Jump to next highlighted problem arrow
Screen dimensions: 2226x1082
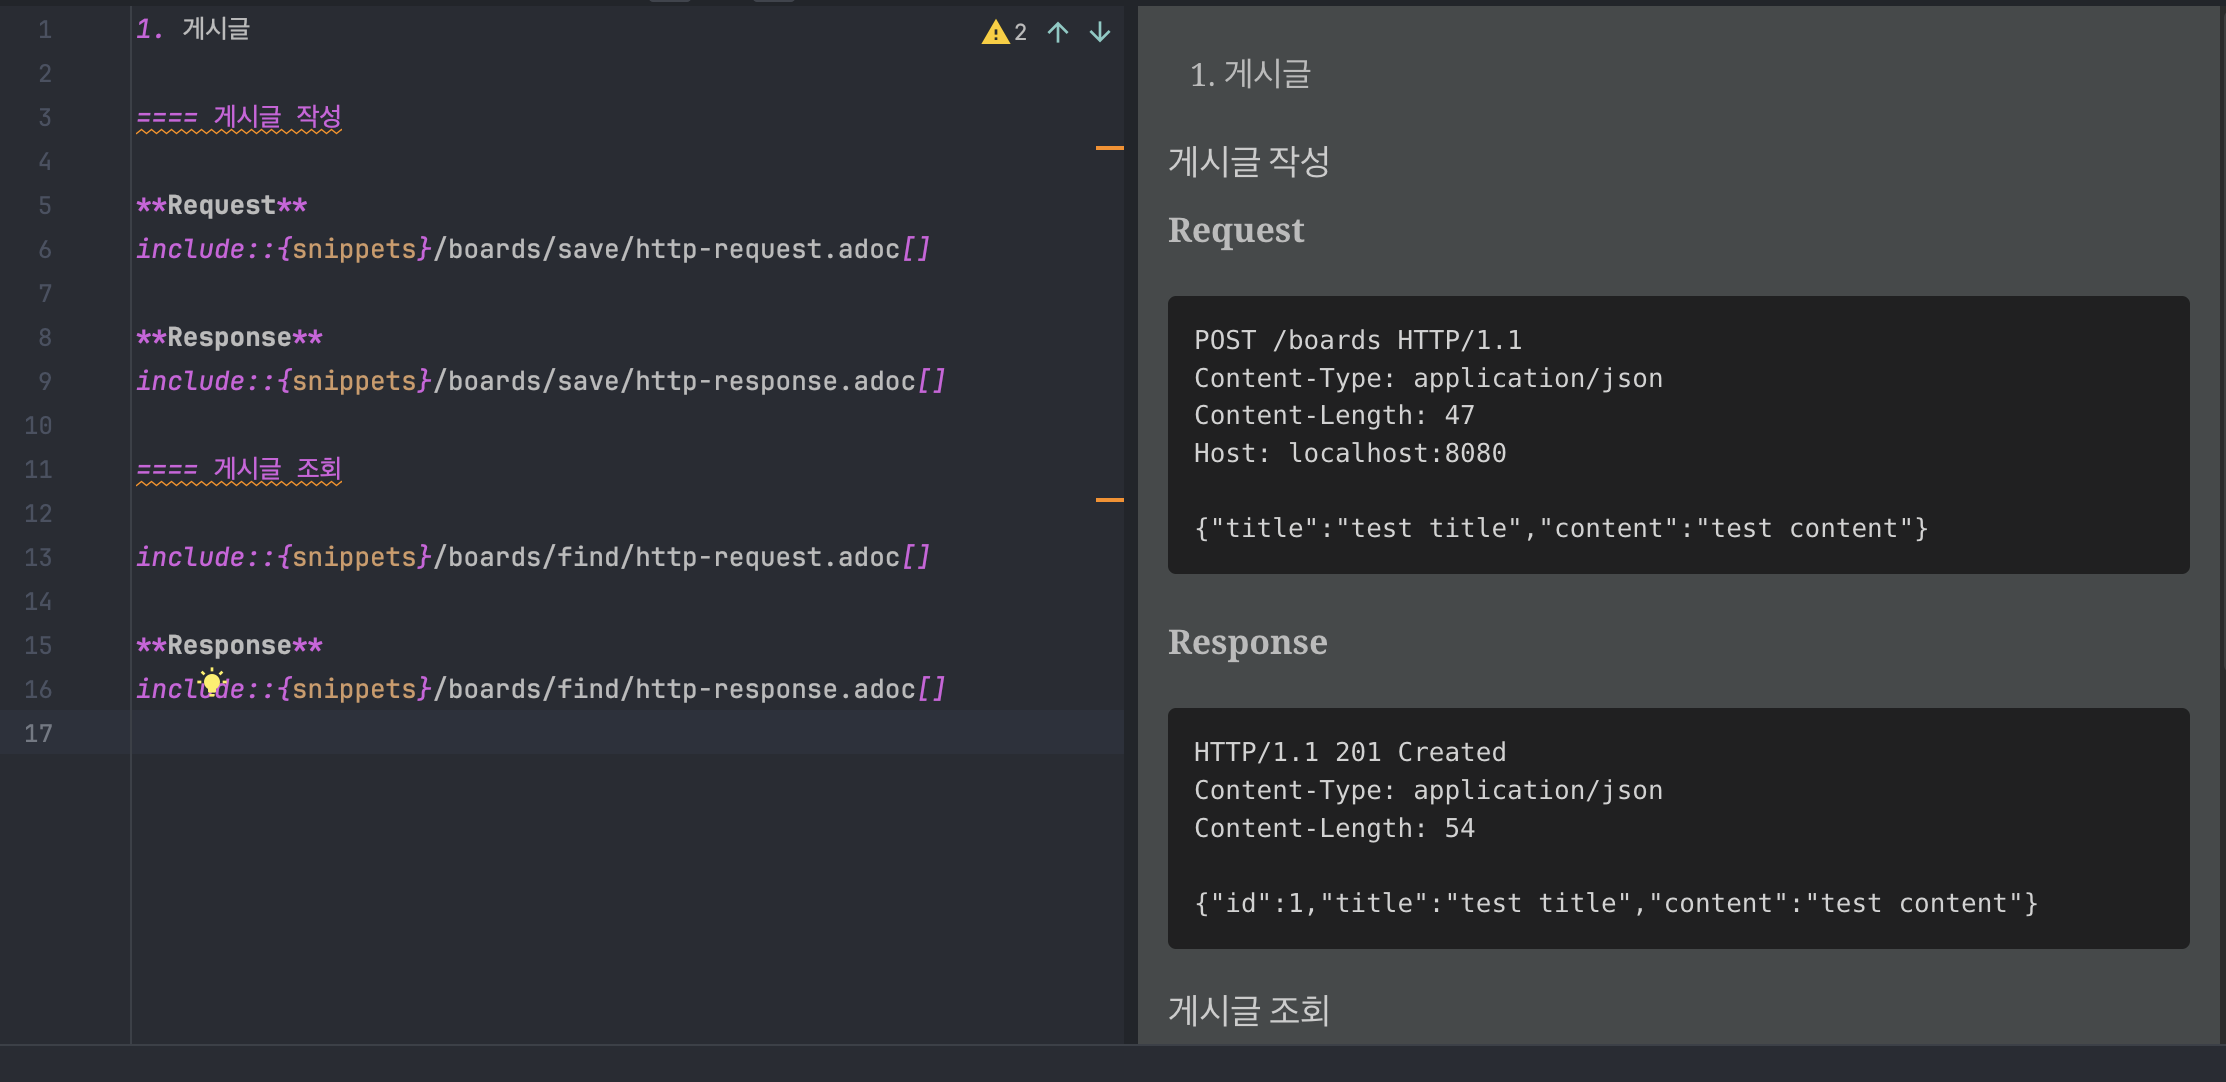pos(1100,33)
